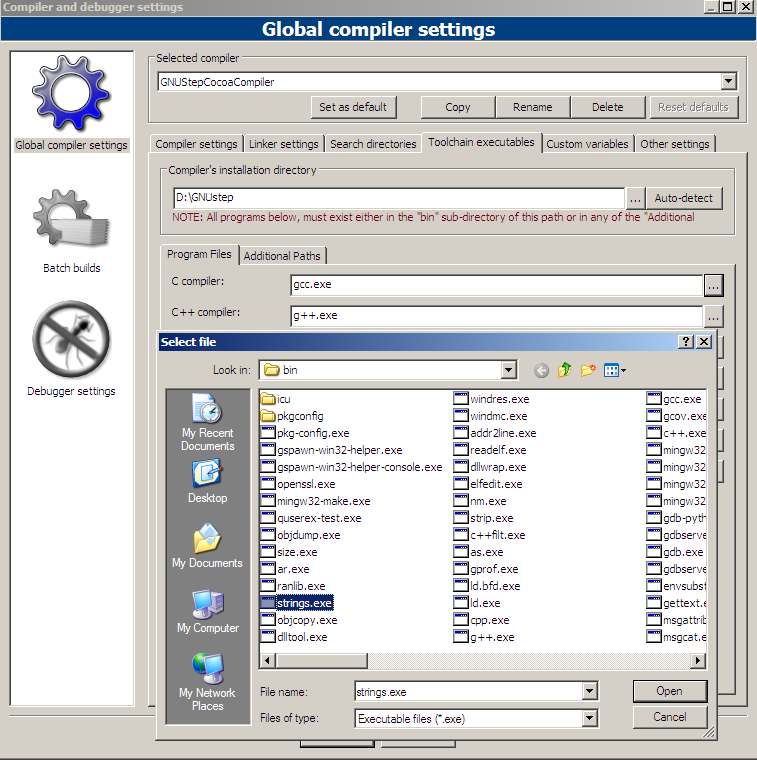Select addr2line.exe file
The height and width of the screenshot is (760, 757).
pos(495,433)
